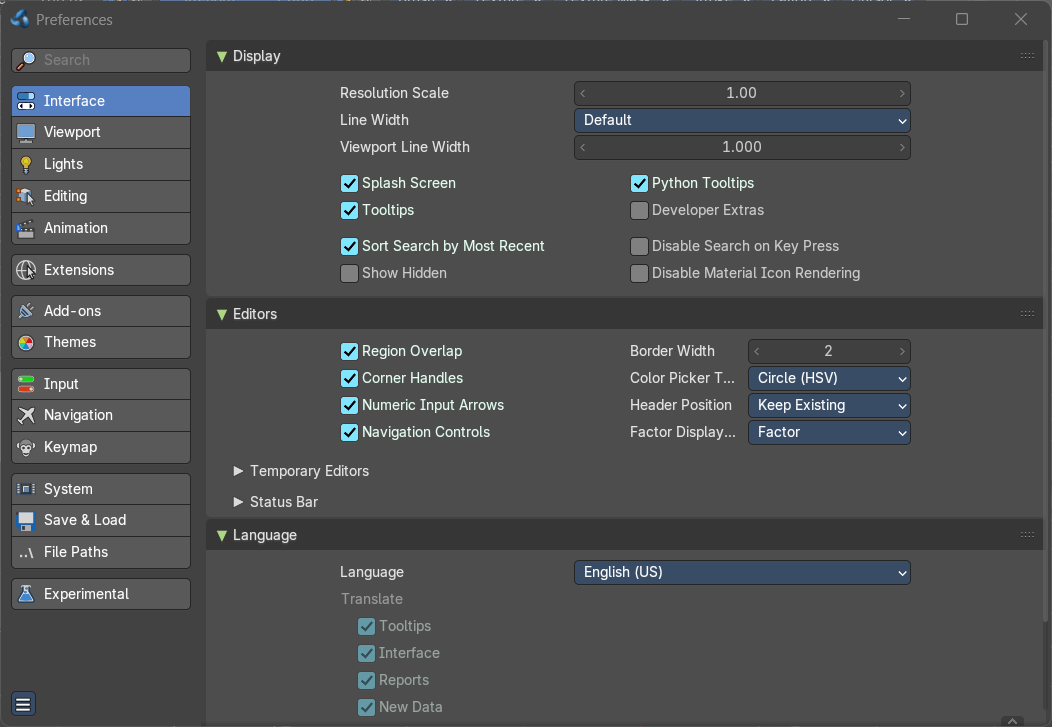Check Disable Material Icon Rendering
The height and width of the screenshot is (727, 1052).
(x=639, y=273)
